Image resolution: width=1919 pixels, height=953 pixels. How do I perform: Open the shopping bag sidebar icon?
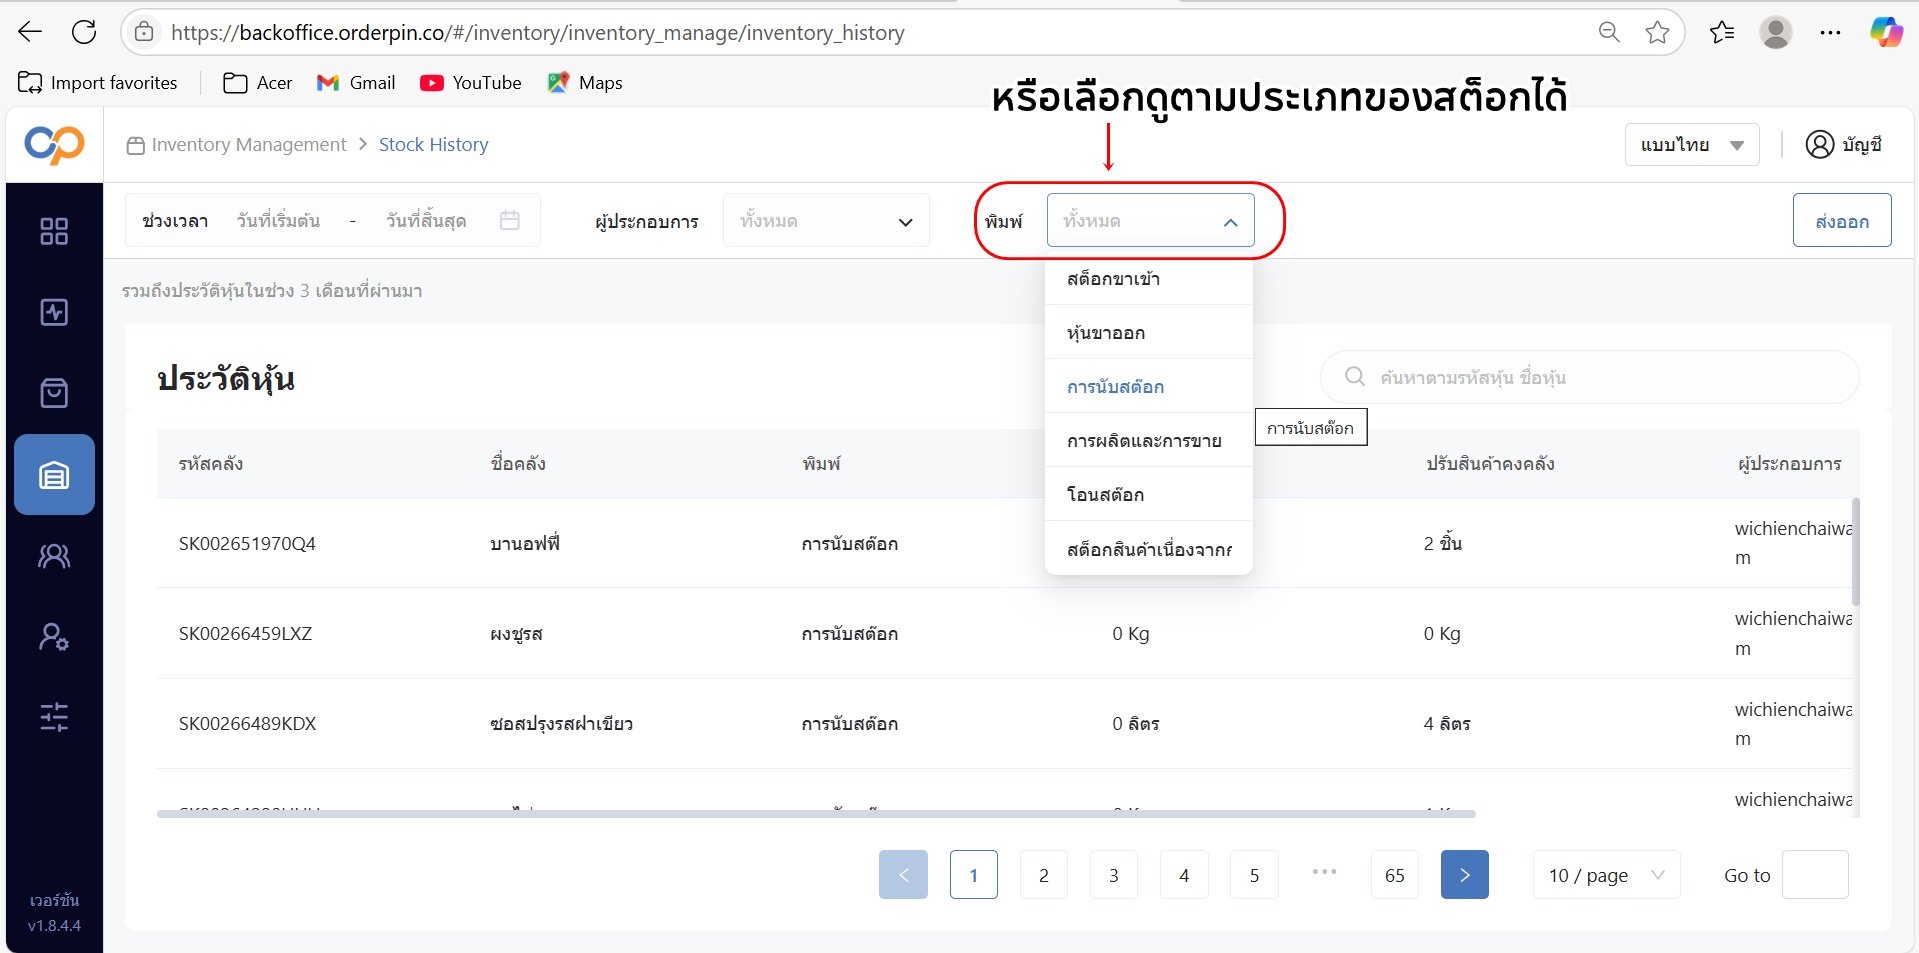pyautogui.click(x=54, y=393)
